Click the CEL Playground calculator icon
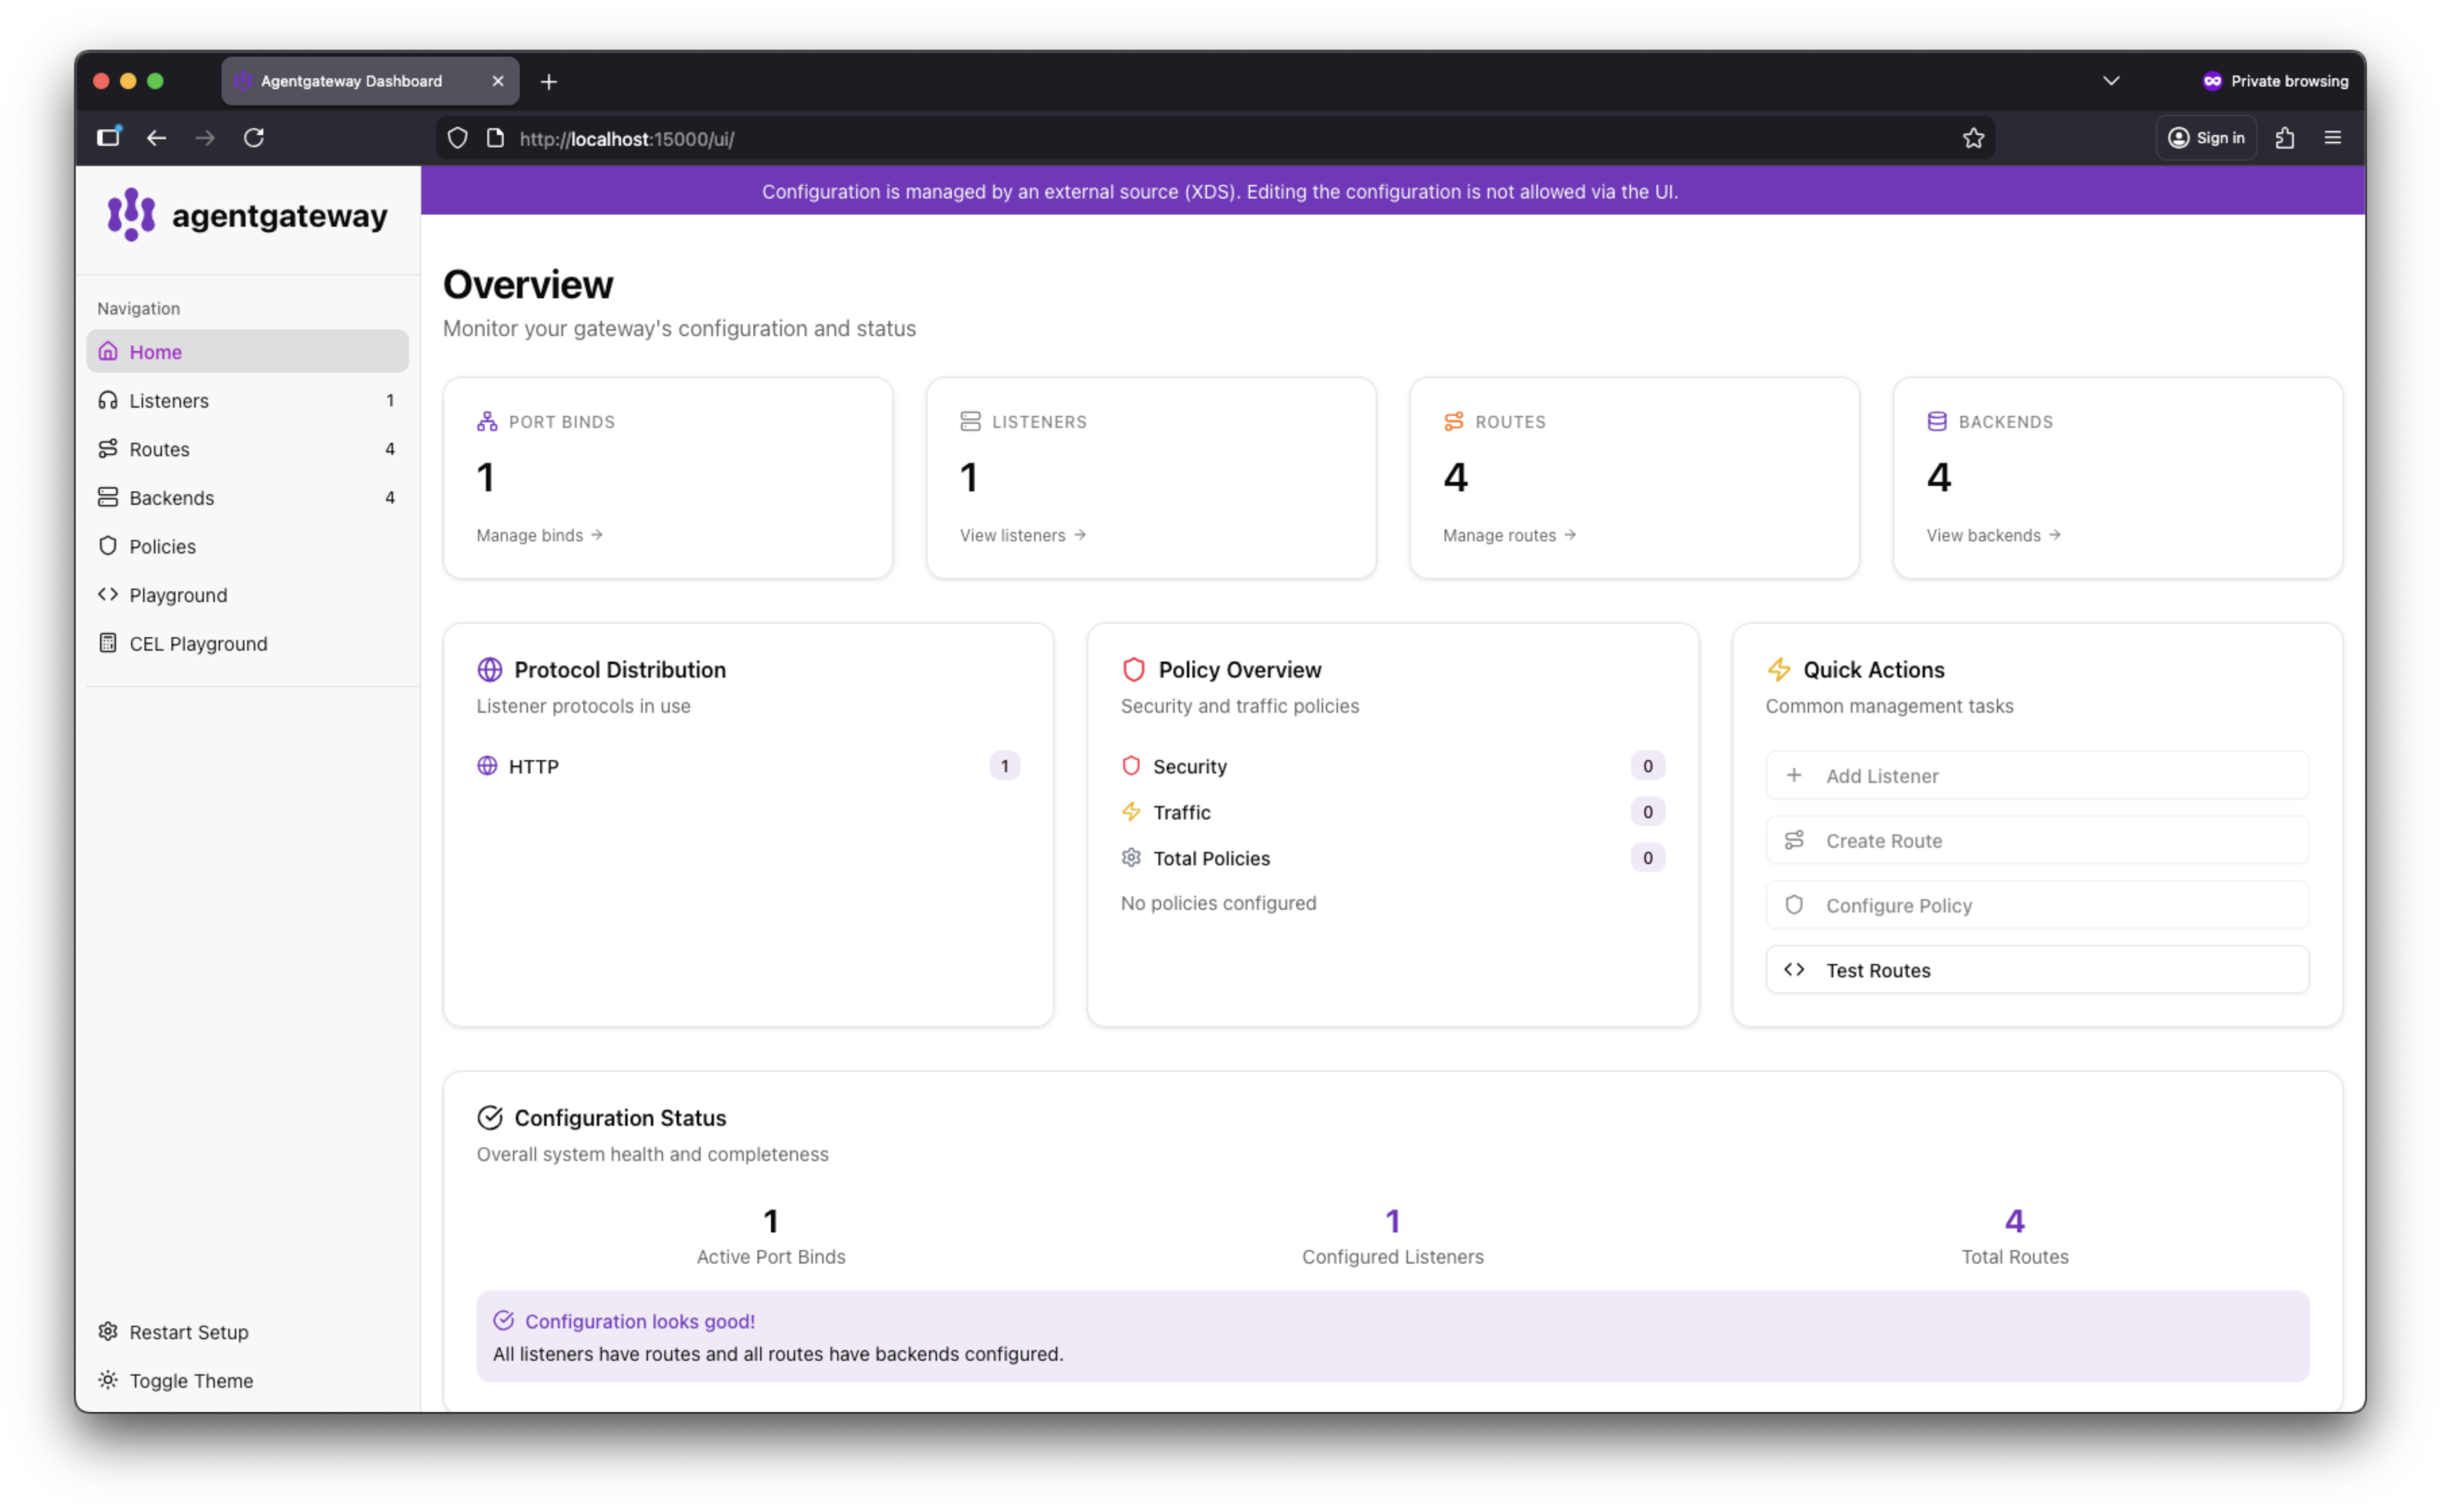The height and width of the screenshot is (1512, 2441). click(x=108, y=643)
